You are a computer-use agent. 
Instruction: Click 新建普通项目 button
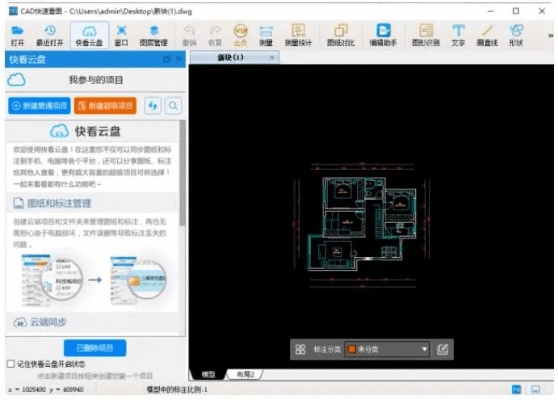click(40, 106)
